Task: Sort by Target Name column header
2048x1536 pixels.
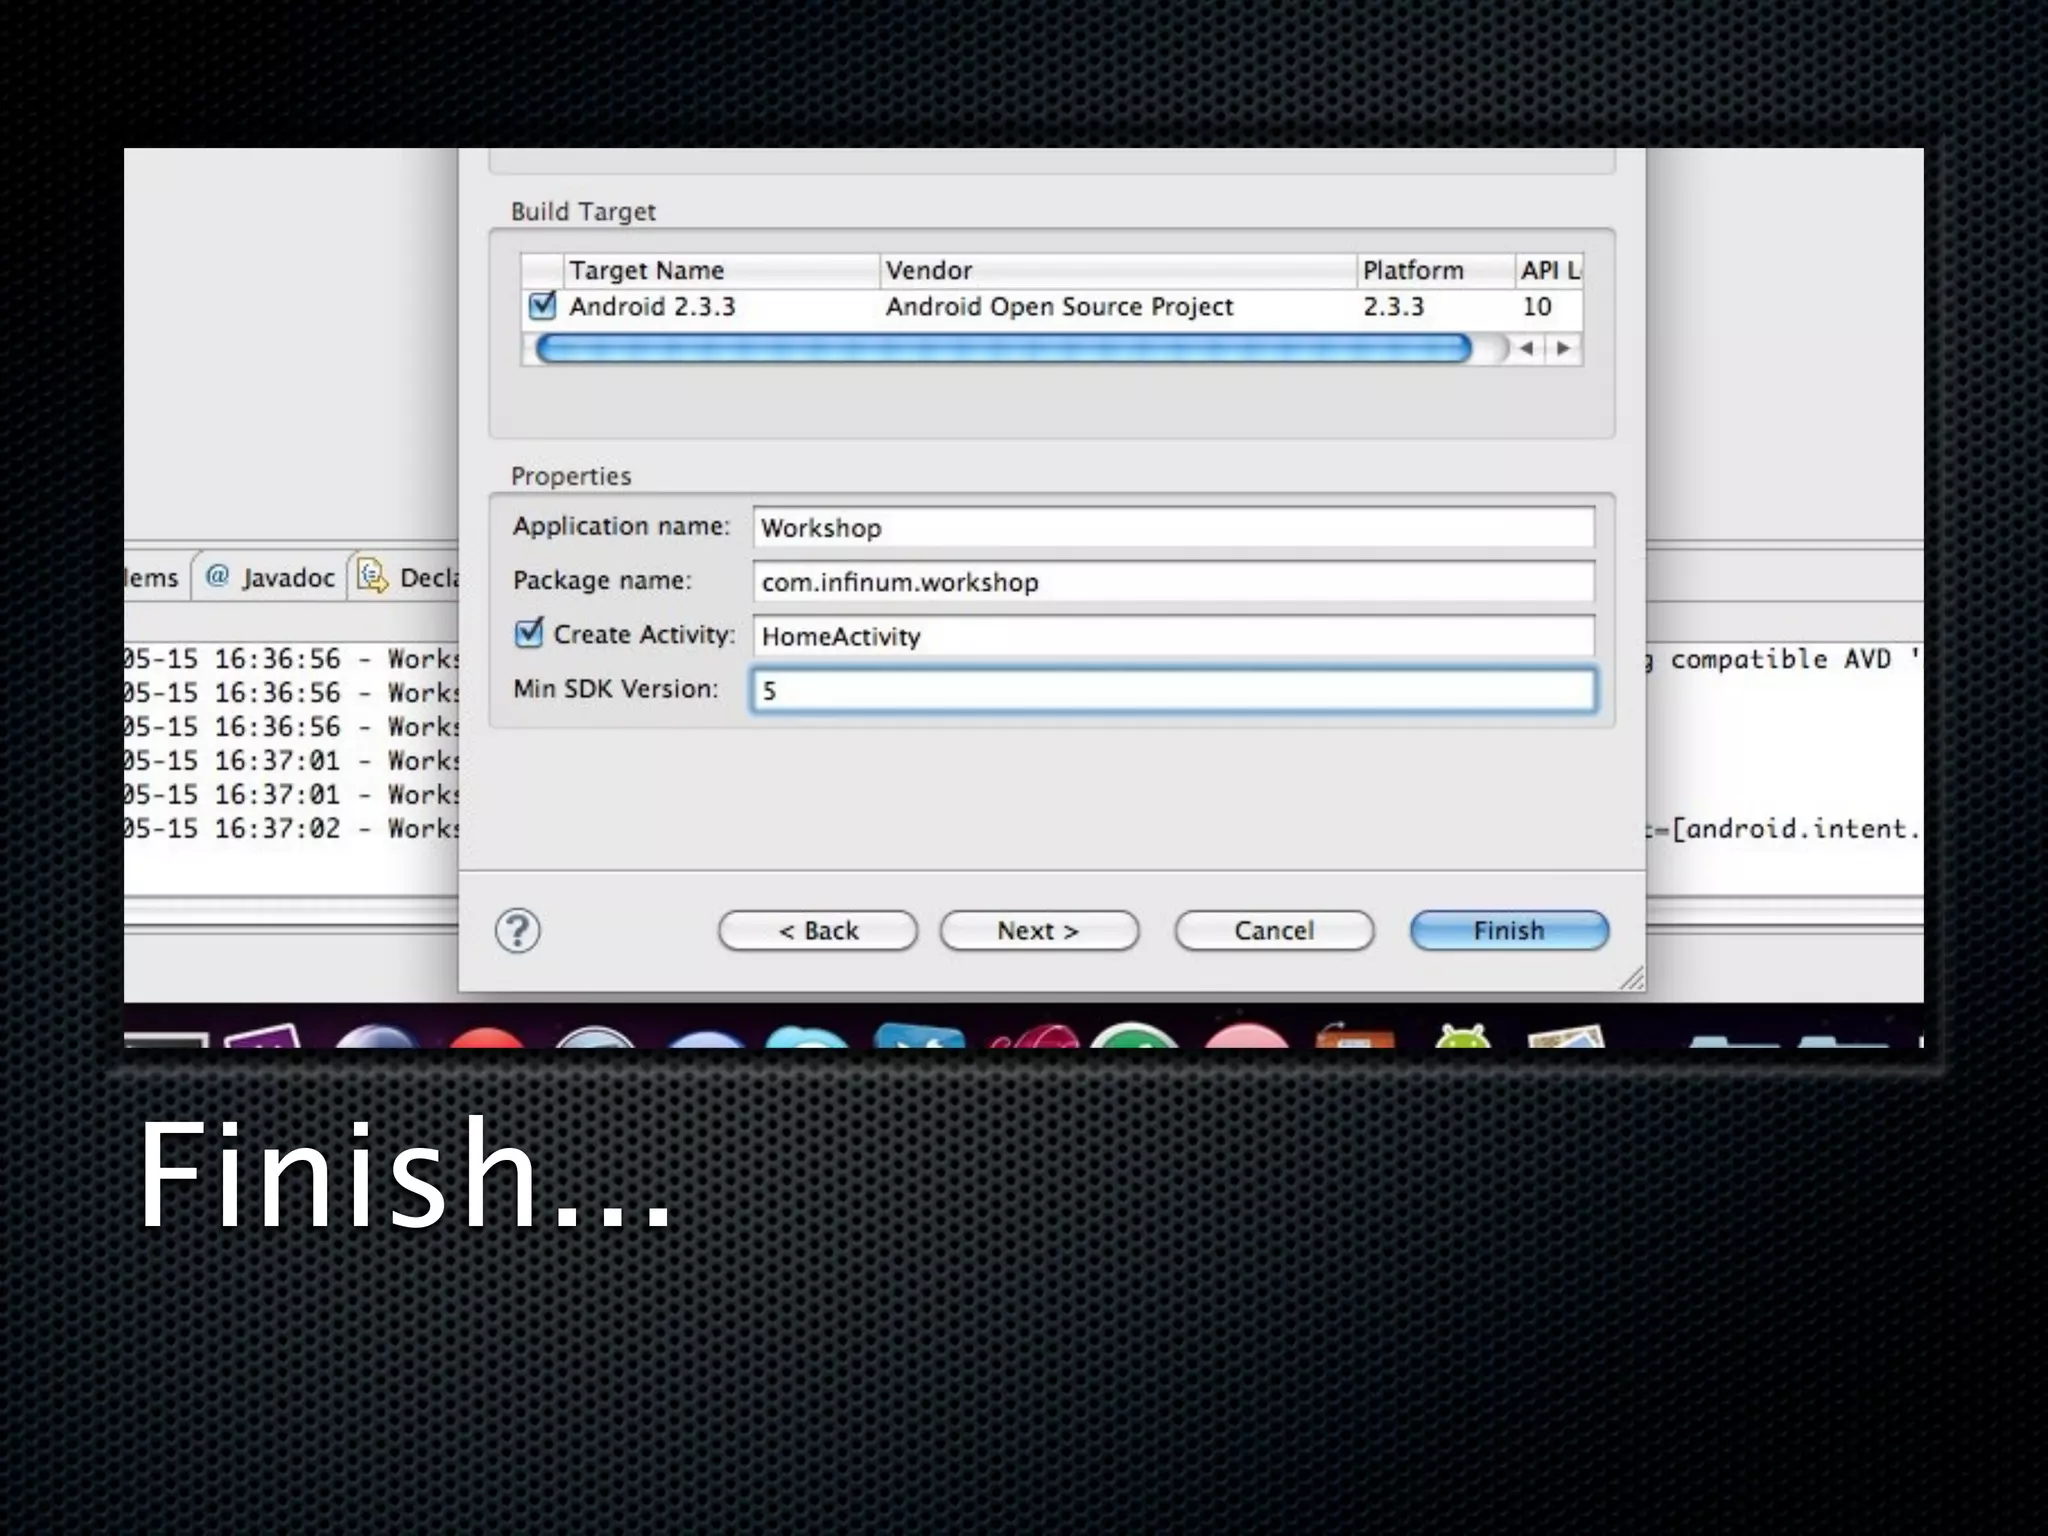Action: pos(721,270)
